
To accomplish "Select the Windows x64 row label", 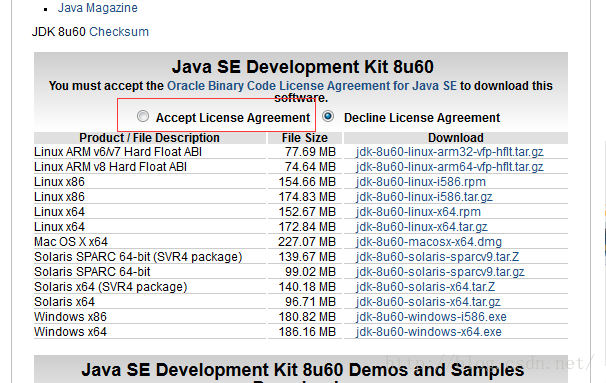I will [x=70, y=332].
